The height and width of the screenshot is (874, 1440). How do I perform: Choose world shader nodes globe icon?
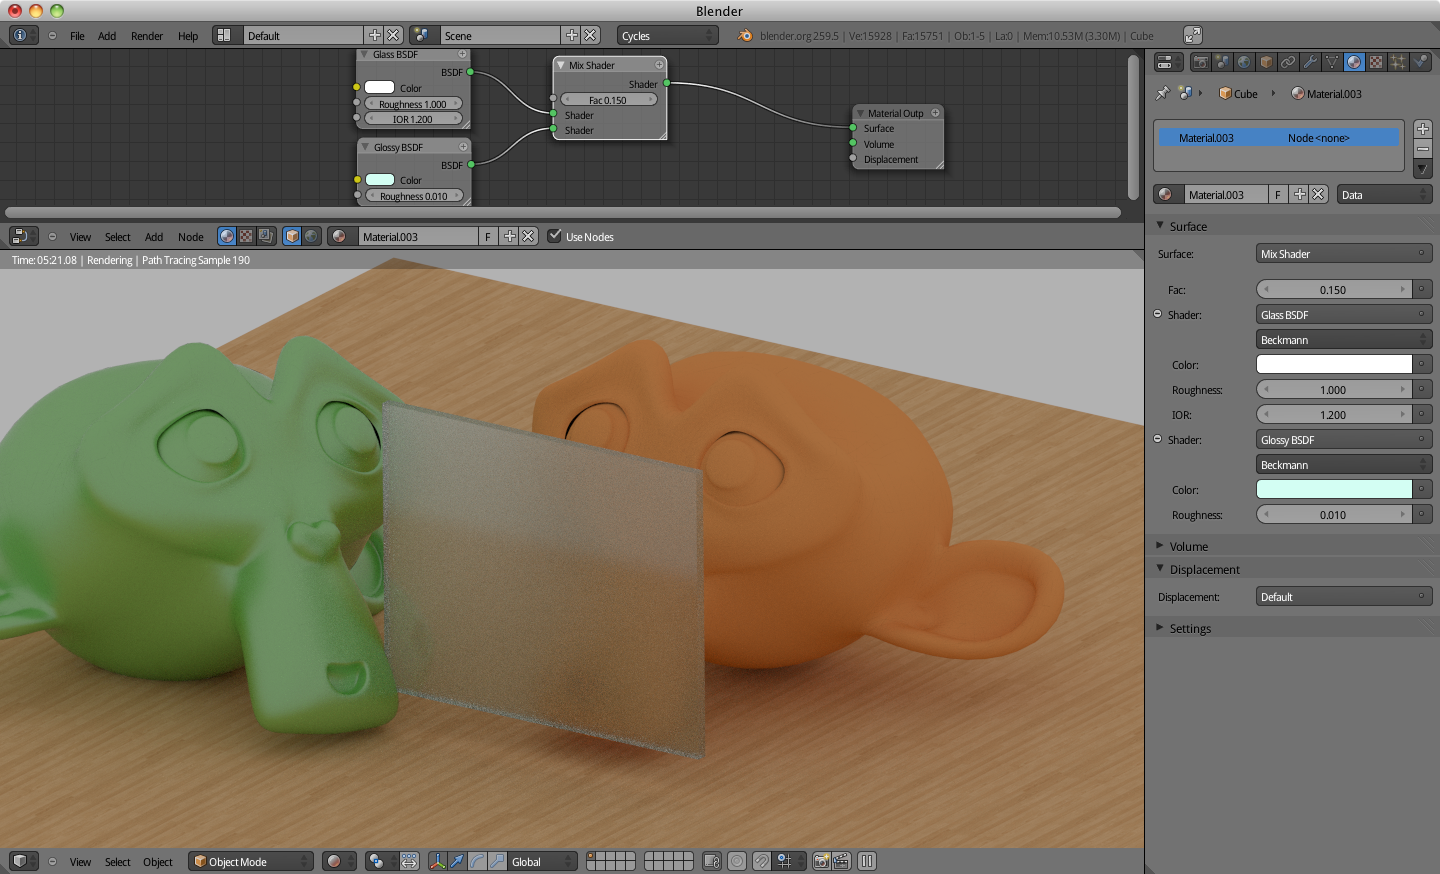(x=312, y=237)
